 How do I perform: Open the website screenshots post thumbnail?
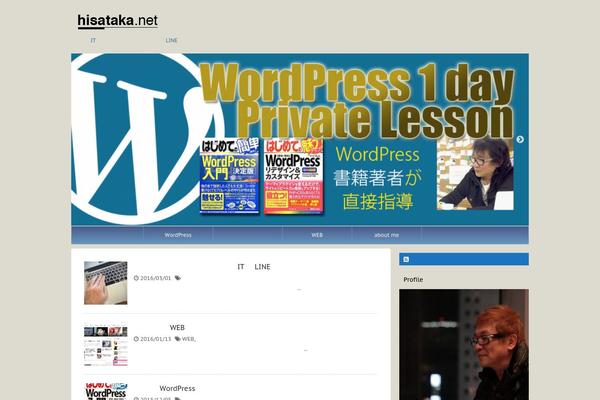tap(106, 344)
